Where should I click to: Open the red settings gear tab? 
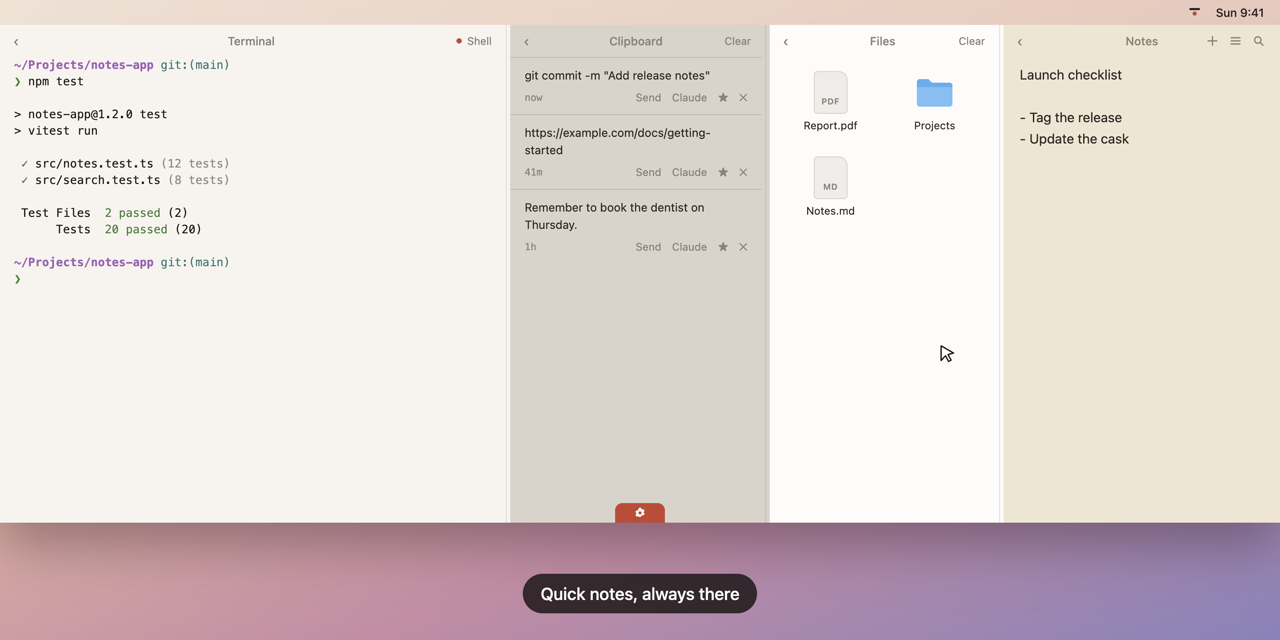pos(640,513)
